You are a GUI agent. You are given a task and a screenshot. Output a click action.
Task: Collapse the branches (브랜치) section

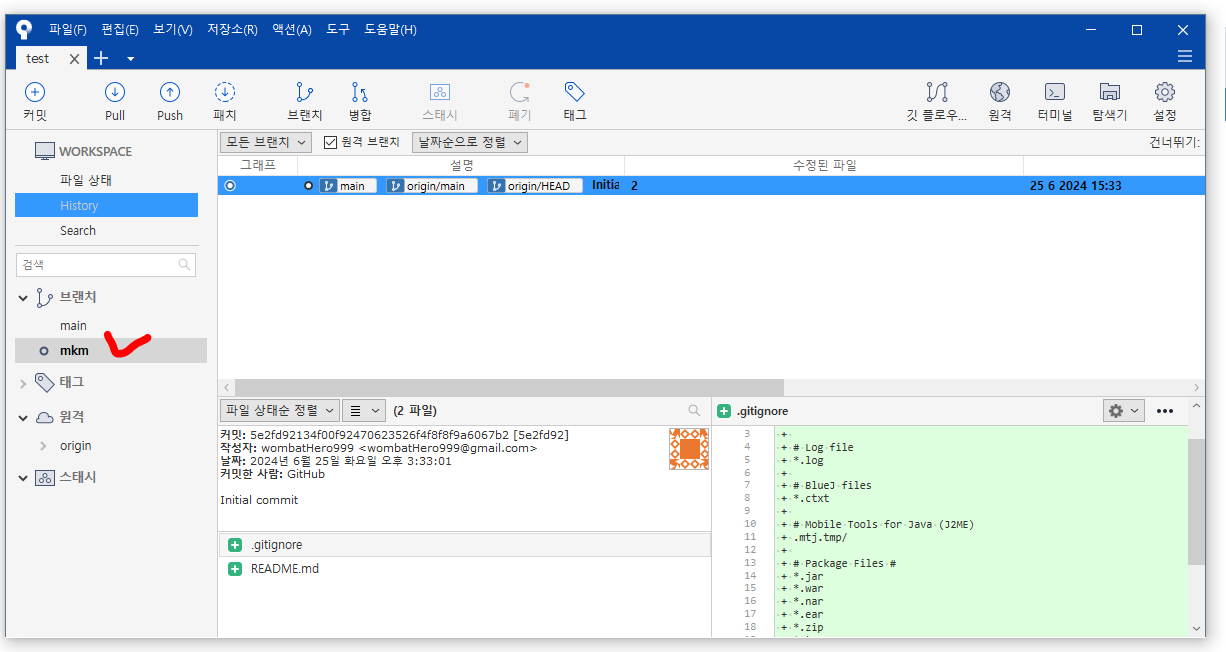pyautogui.click(x=23, y=298)
